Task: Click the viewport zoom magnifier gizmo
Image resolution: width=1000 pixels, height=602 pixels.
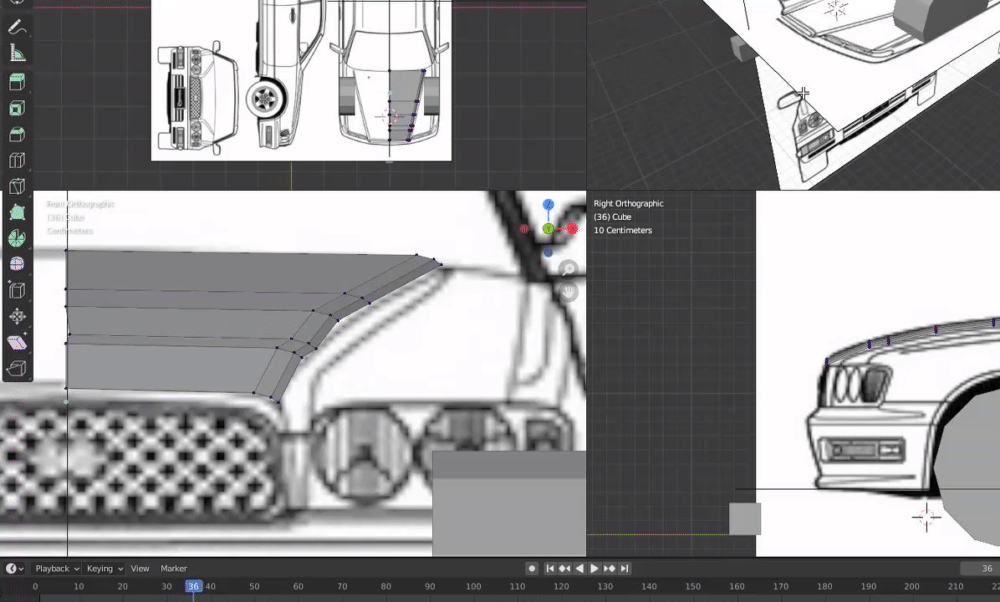Action: (x=568, y=269)
